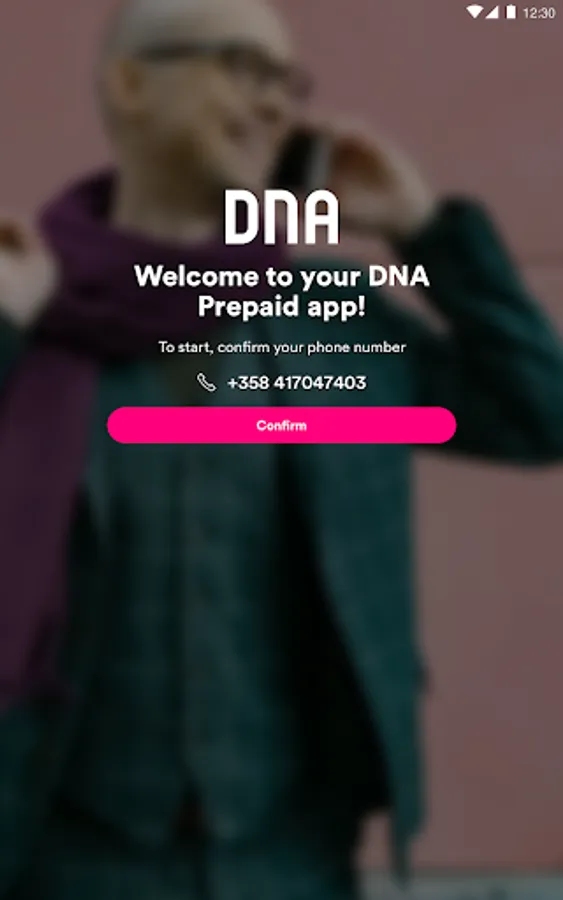Image resolution: width=563 pixels, height=900 pixels.
Task: Tap the Wi-Fi status icon
Action: tap(474, 12)
